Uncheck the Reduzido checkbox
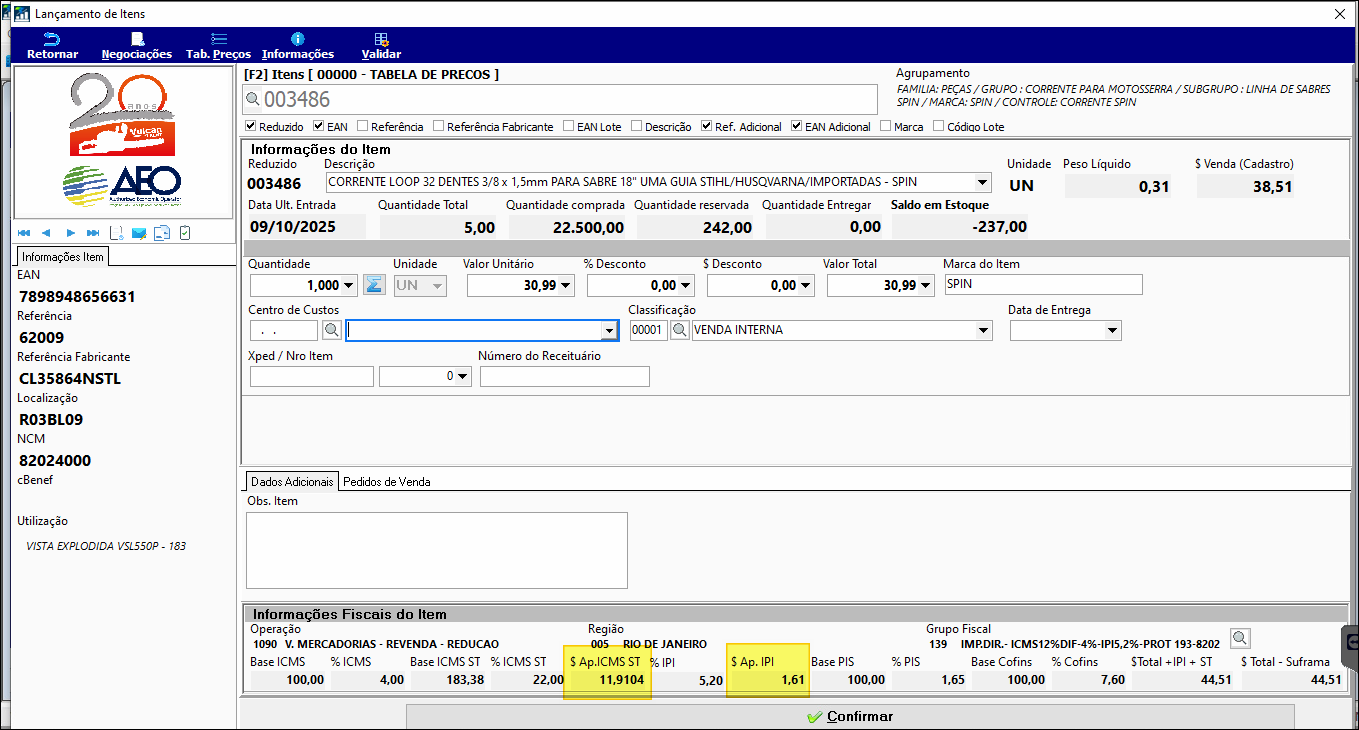Image resolution: width=1359 pixels, height=730 pixels. 251,127
